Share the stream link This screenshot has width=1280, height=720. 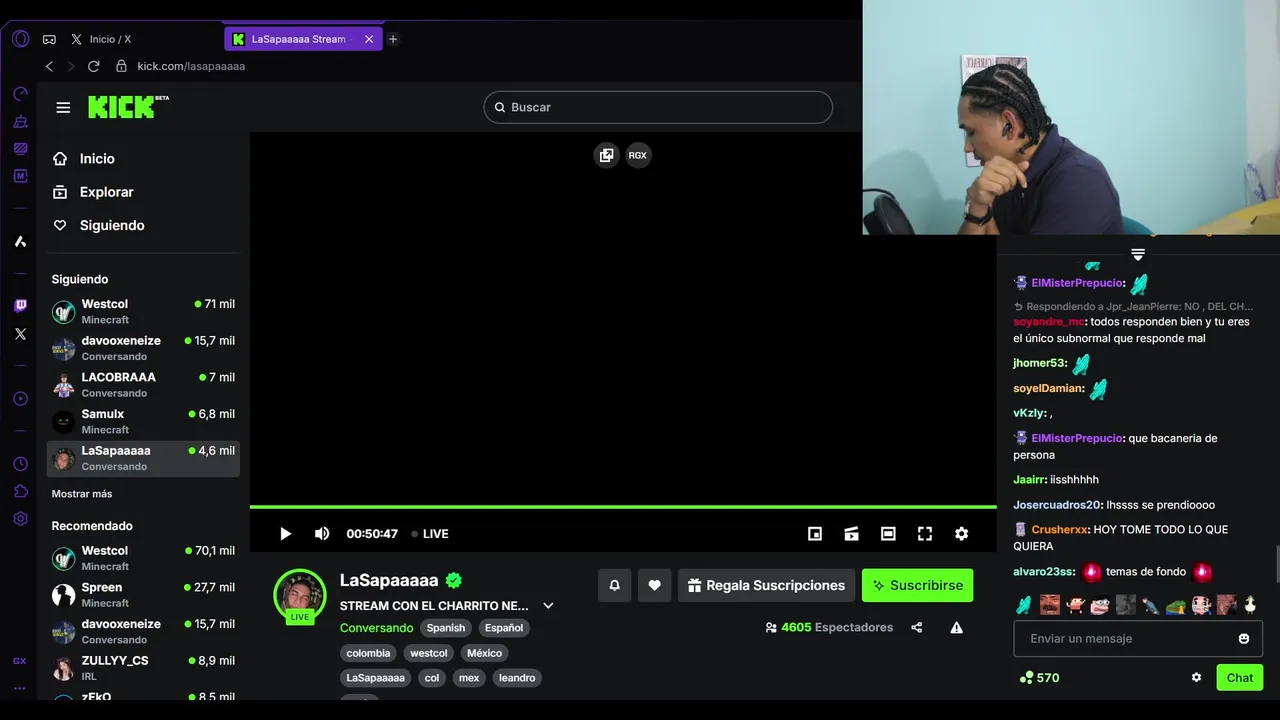coord(917,627)
